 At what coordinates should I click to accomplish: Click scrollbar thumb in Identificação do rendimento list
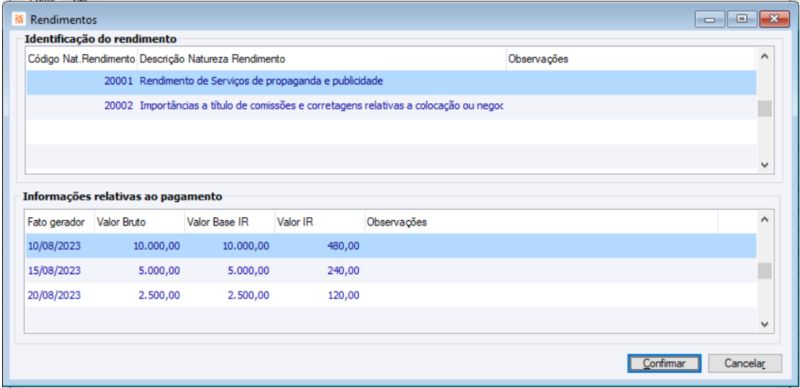764,109
